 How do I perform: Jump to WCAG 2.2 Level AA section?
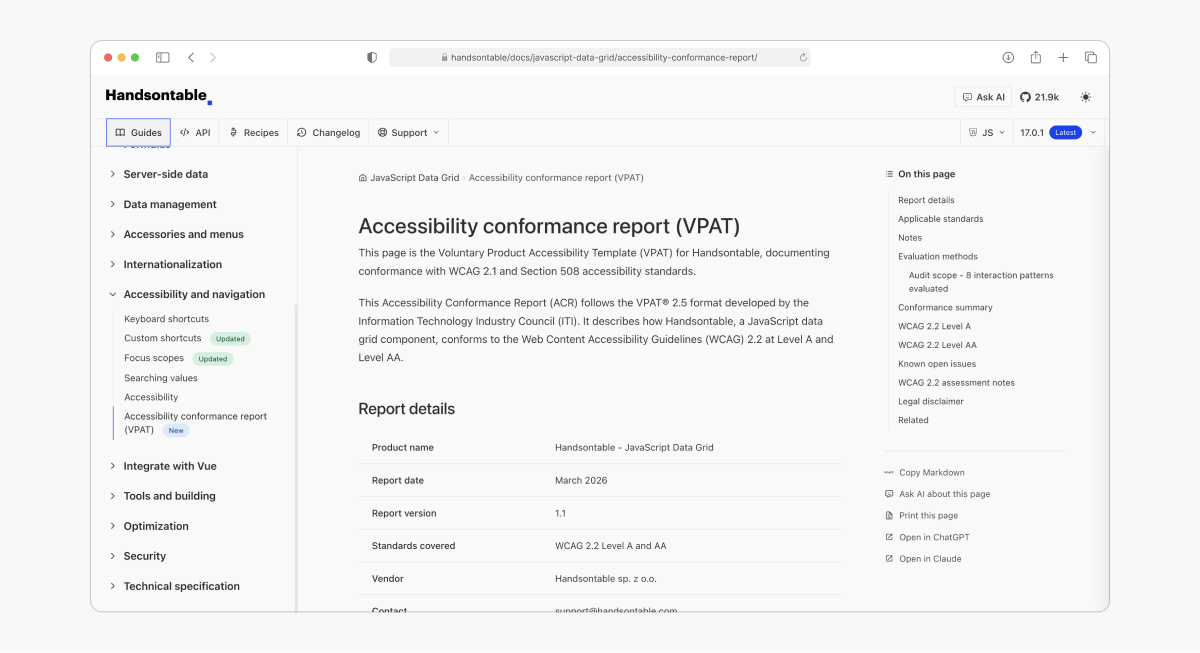(x=937, y=345)
